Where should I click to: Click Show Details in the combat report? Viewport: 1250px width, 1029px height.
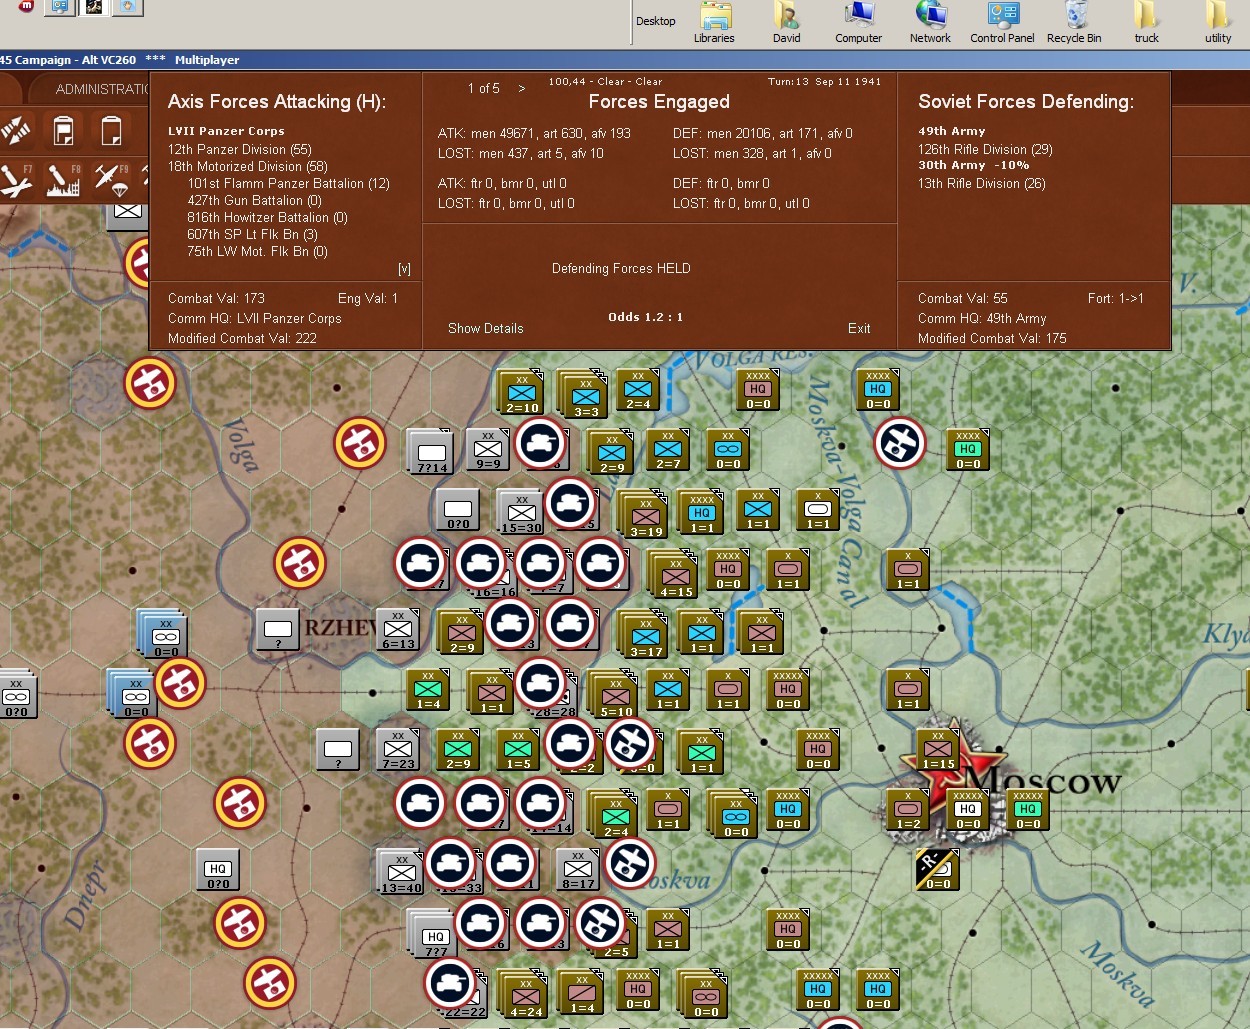[485, 328]
